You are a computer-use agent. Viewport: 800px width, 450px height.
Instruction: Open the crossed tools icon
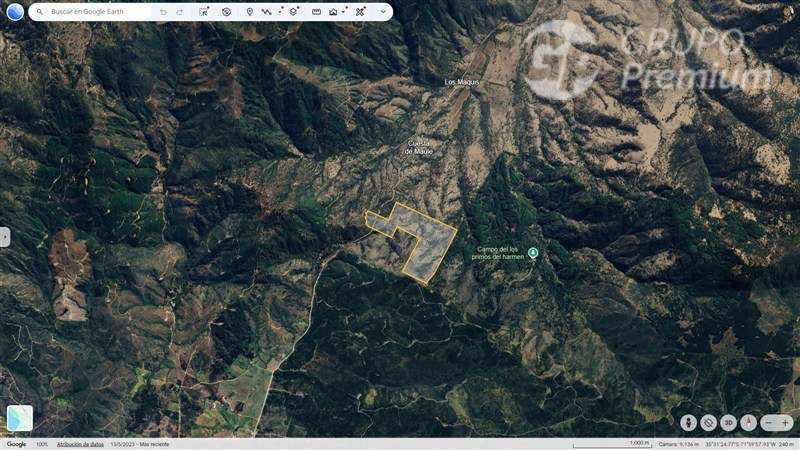click(x=360, y=12)
